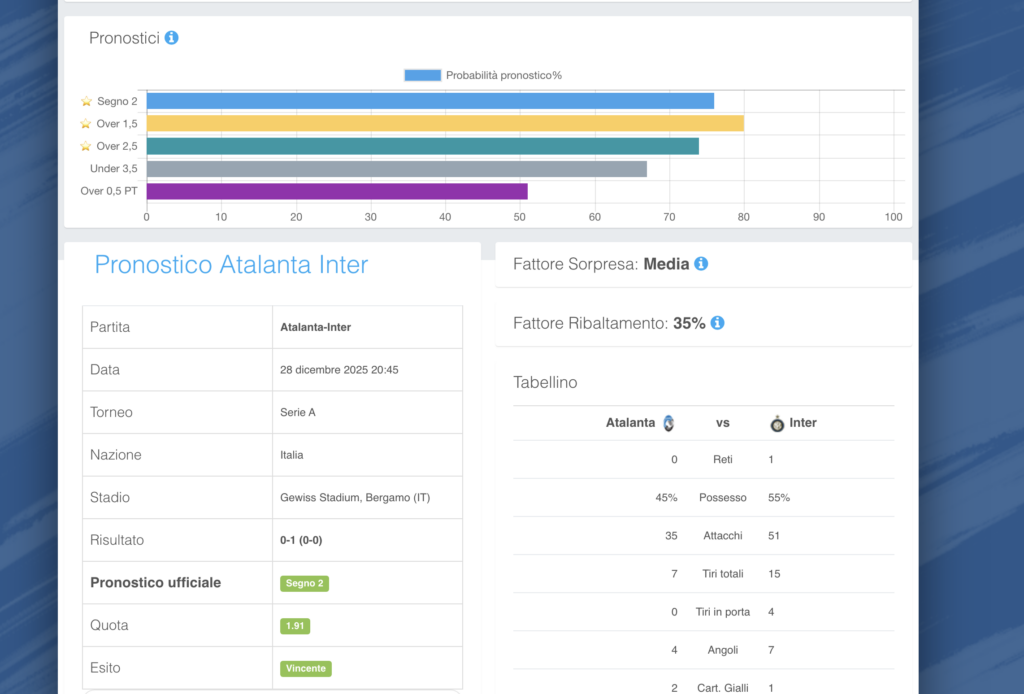1024x694 pixels.
Task: Select the purple Over 0,5 PT bar
Action: [337, 191]
